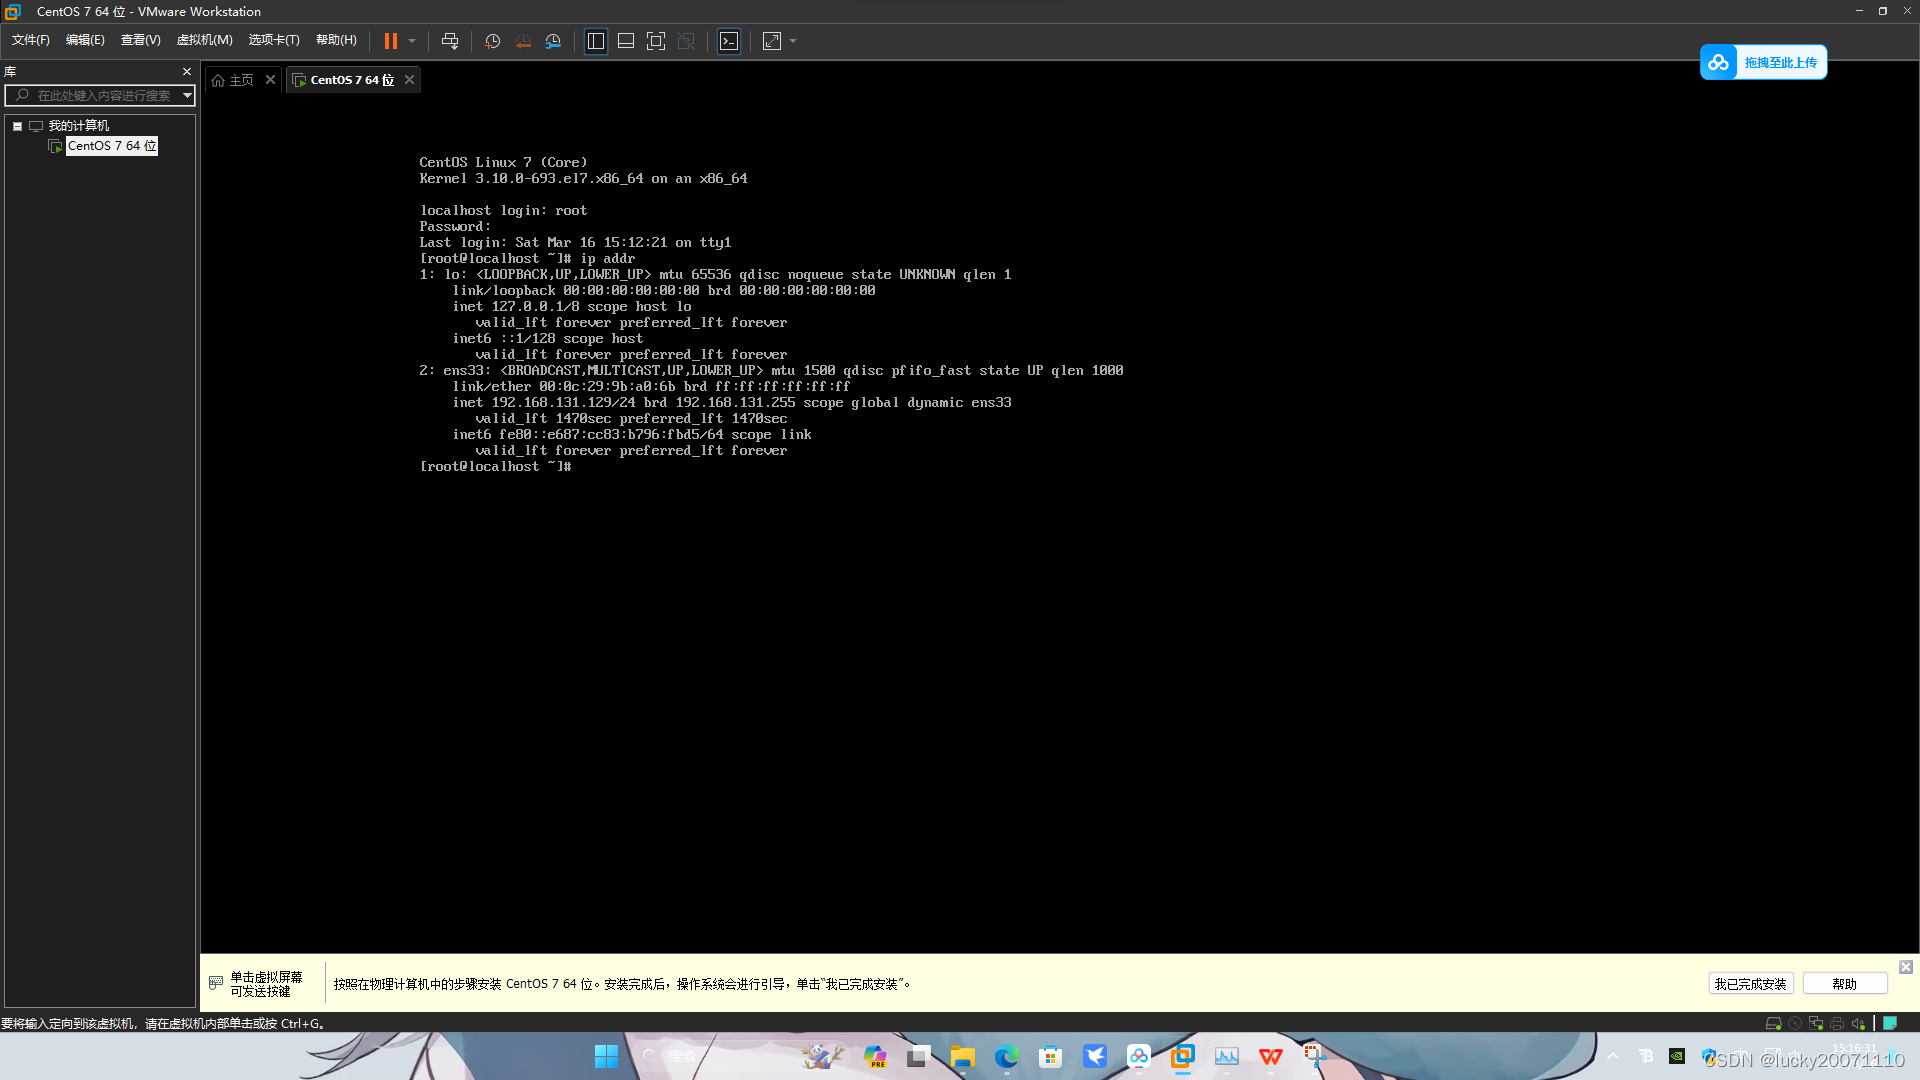Image resolution: width=1920 pixels, height=1080 pixels.
Task: Click the 拖拽至此上传 cloud upload icon
Action: click(1718, 62)
